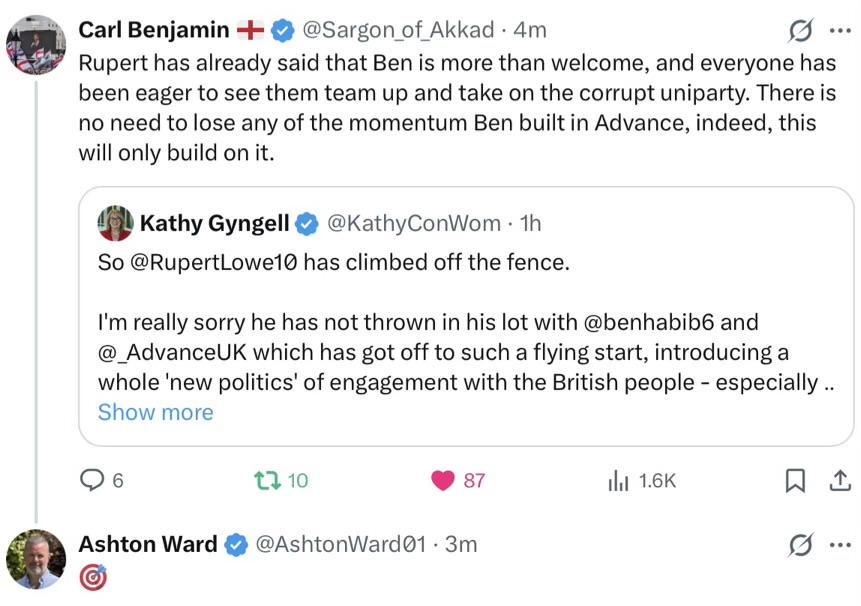Click Grok icon on Carl Benjamin's tweet
The height and width of the screenshot is (606, 861).
point(800,31)
